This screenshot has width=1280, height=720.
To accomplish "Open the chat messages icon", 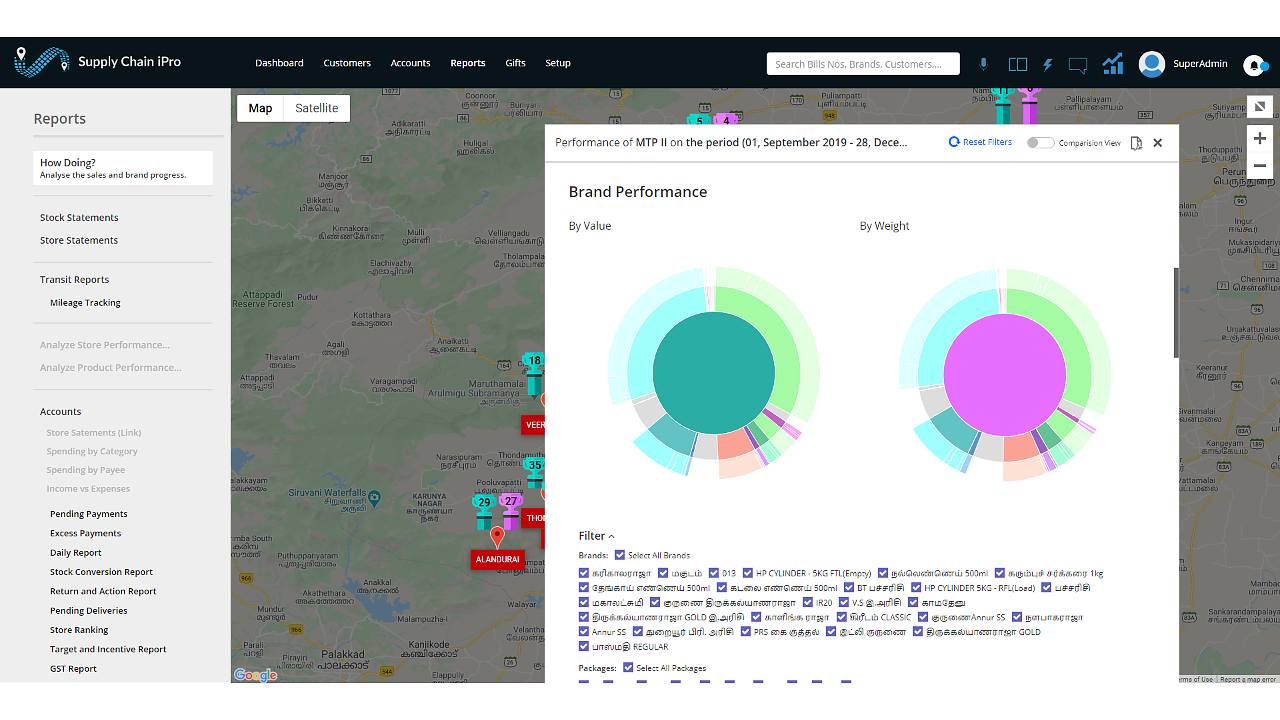I will (x=1078, y=65).
